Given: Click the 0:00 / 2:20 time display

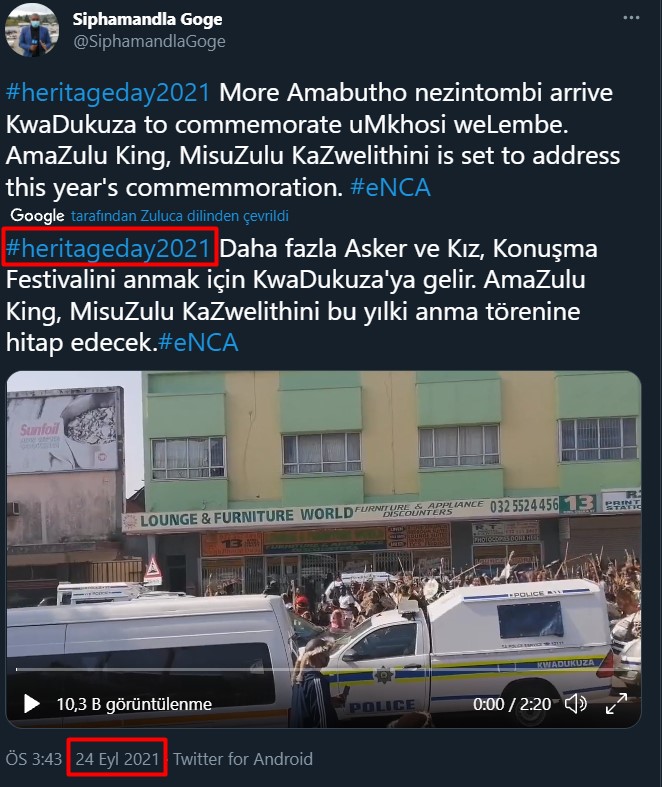Looking at the screenshot, I should (x=512, y=704).
